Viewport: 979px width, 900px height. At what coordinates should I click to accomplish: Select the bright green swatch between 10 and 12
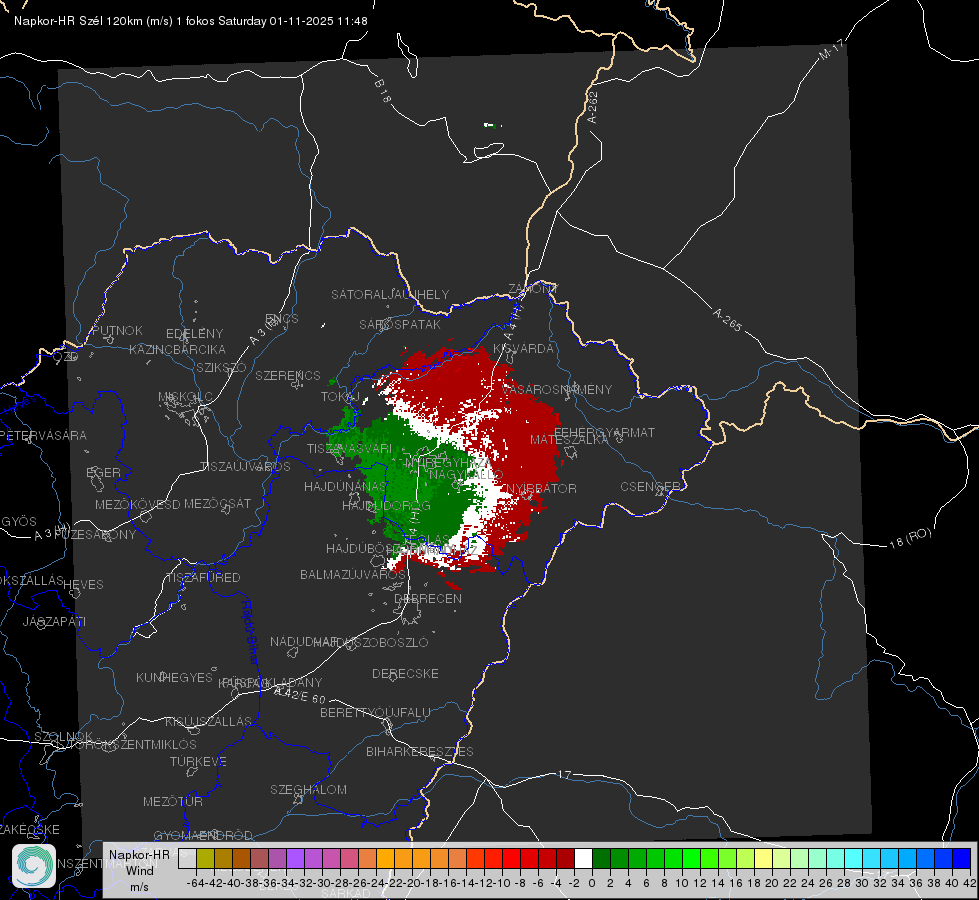point(691,859)
